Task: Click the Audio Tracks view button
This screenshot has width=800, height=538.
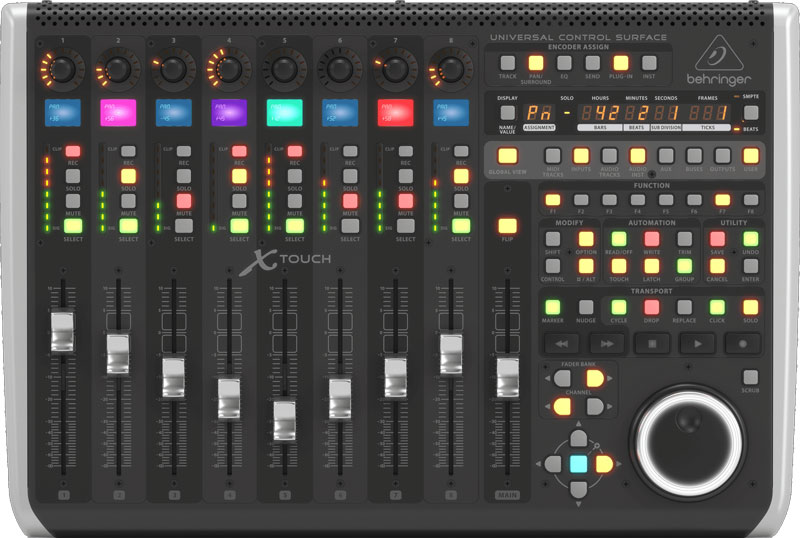Action: 609,156
